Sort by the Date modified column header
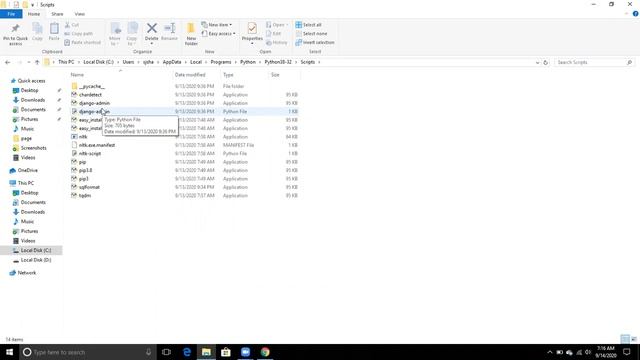 196,75
